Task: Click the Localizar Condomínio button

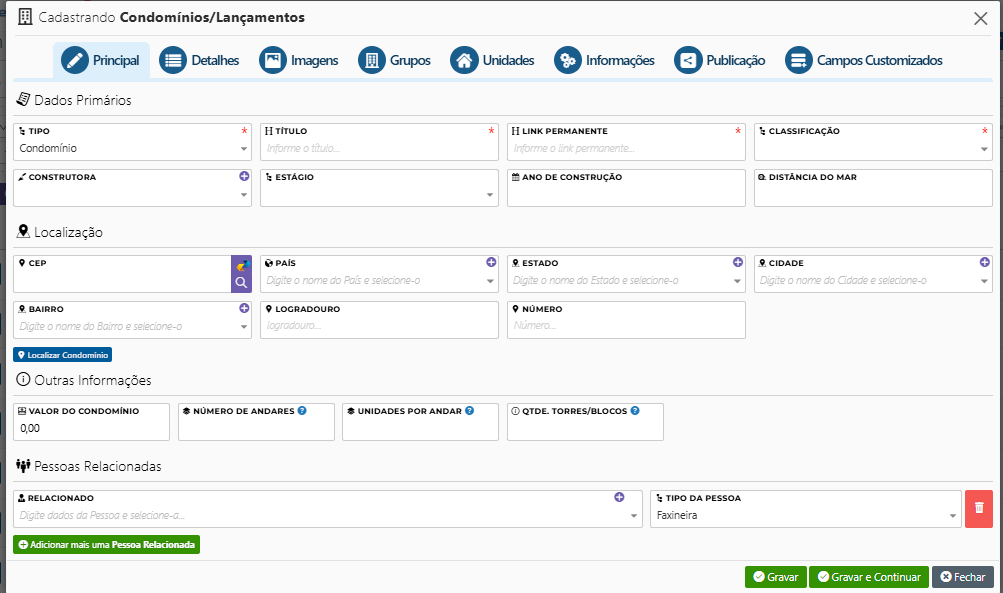Action: point(62,355)
